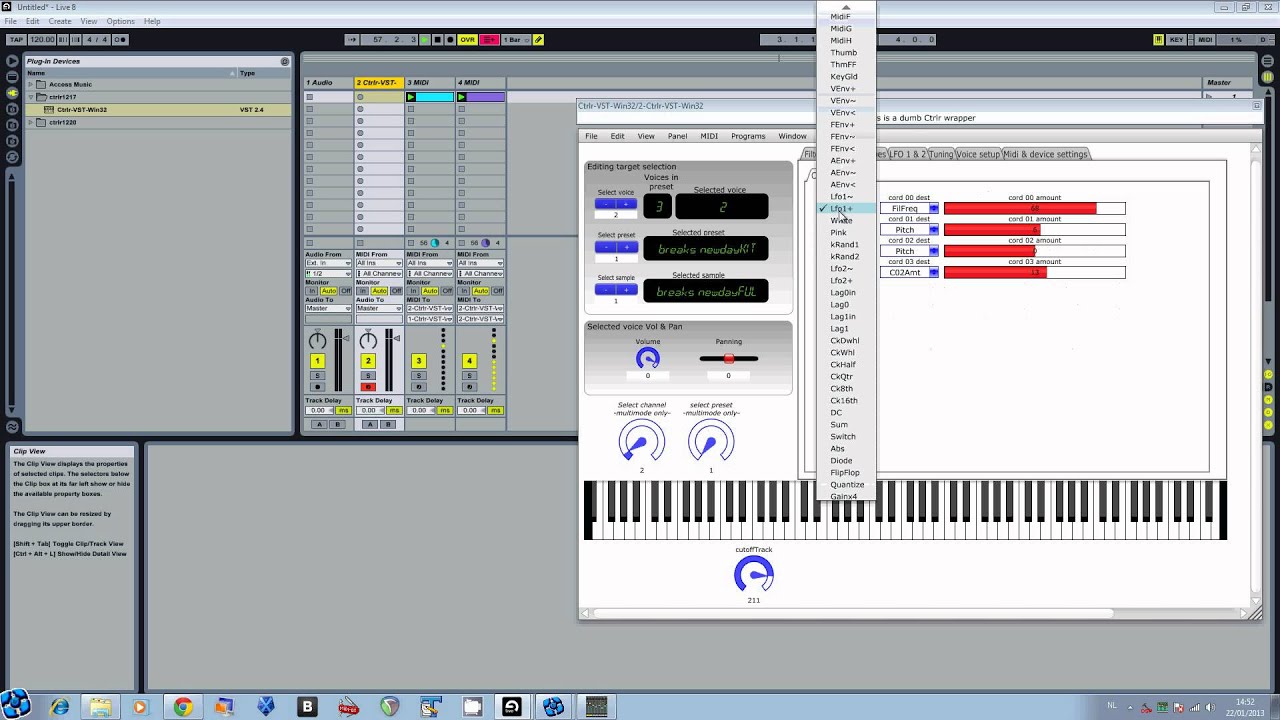Select Ctrlr-VST-Win32 plug-in entry
The height and width of the screenshot is (720, 1280).
158,110
